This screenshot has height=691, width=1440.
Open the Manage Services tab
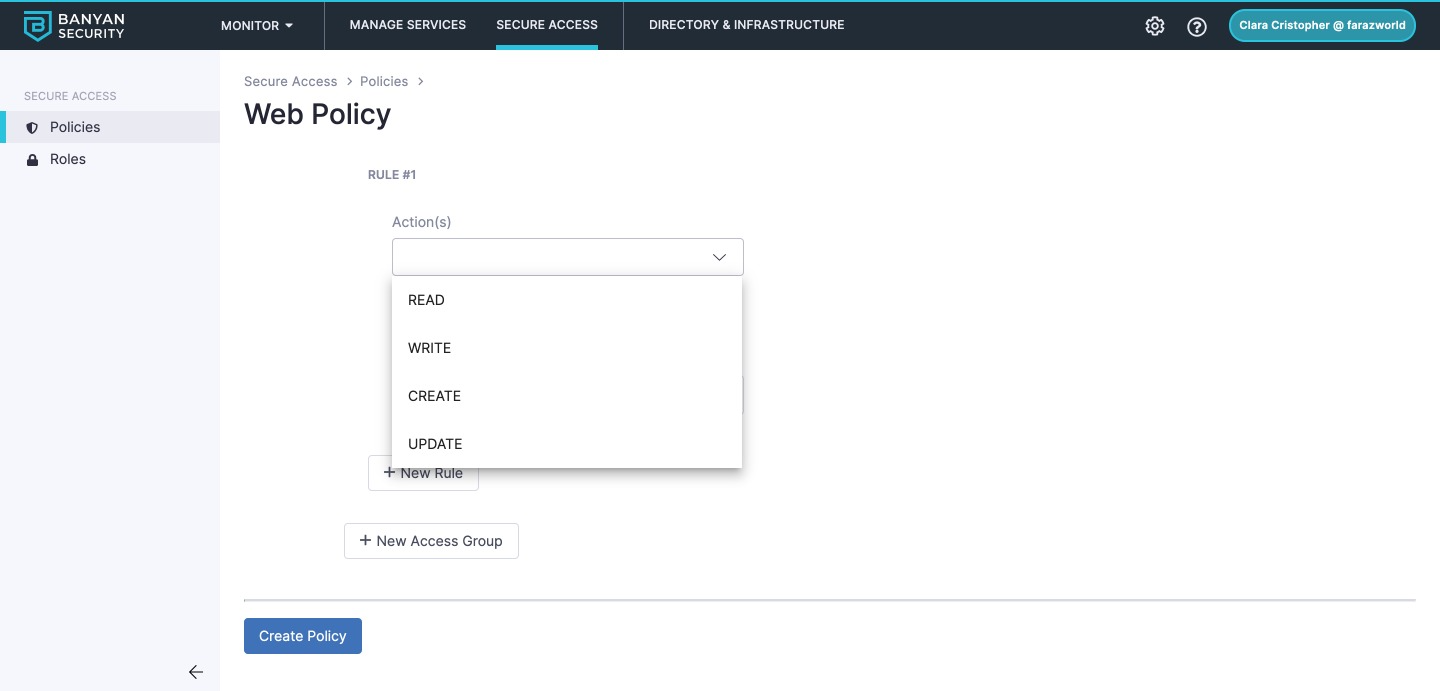(408, 25)
